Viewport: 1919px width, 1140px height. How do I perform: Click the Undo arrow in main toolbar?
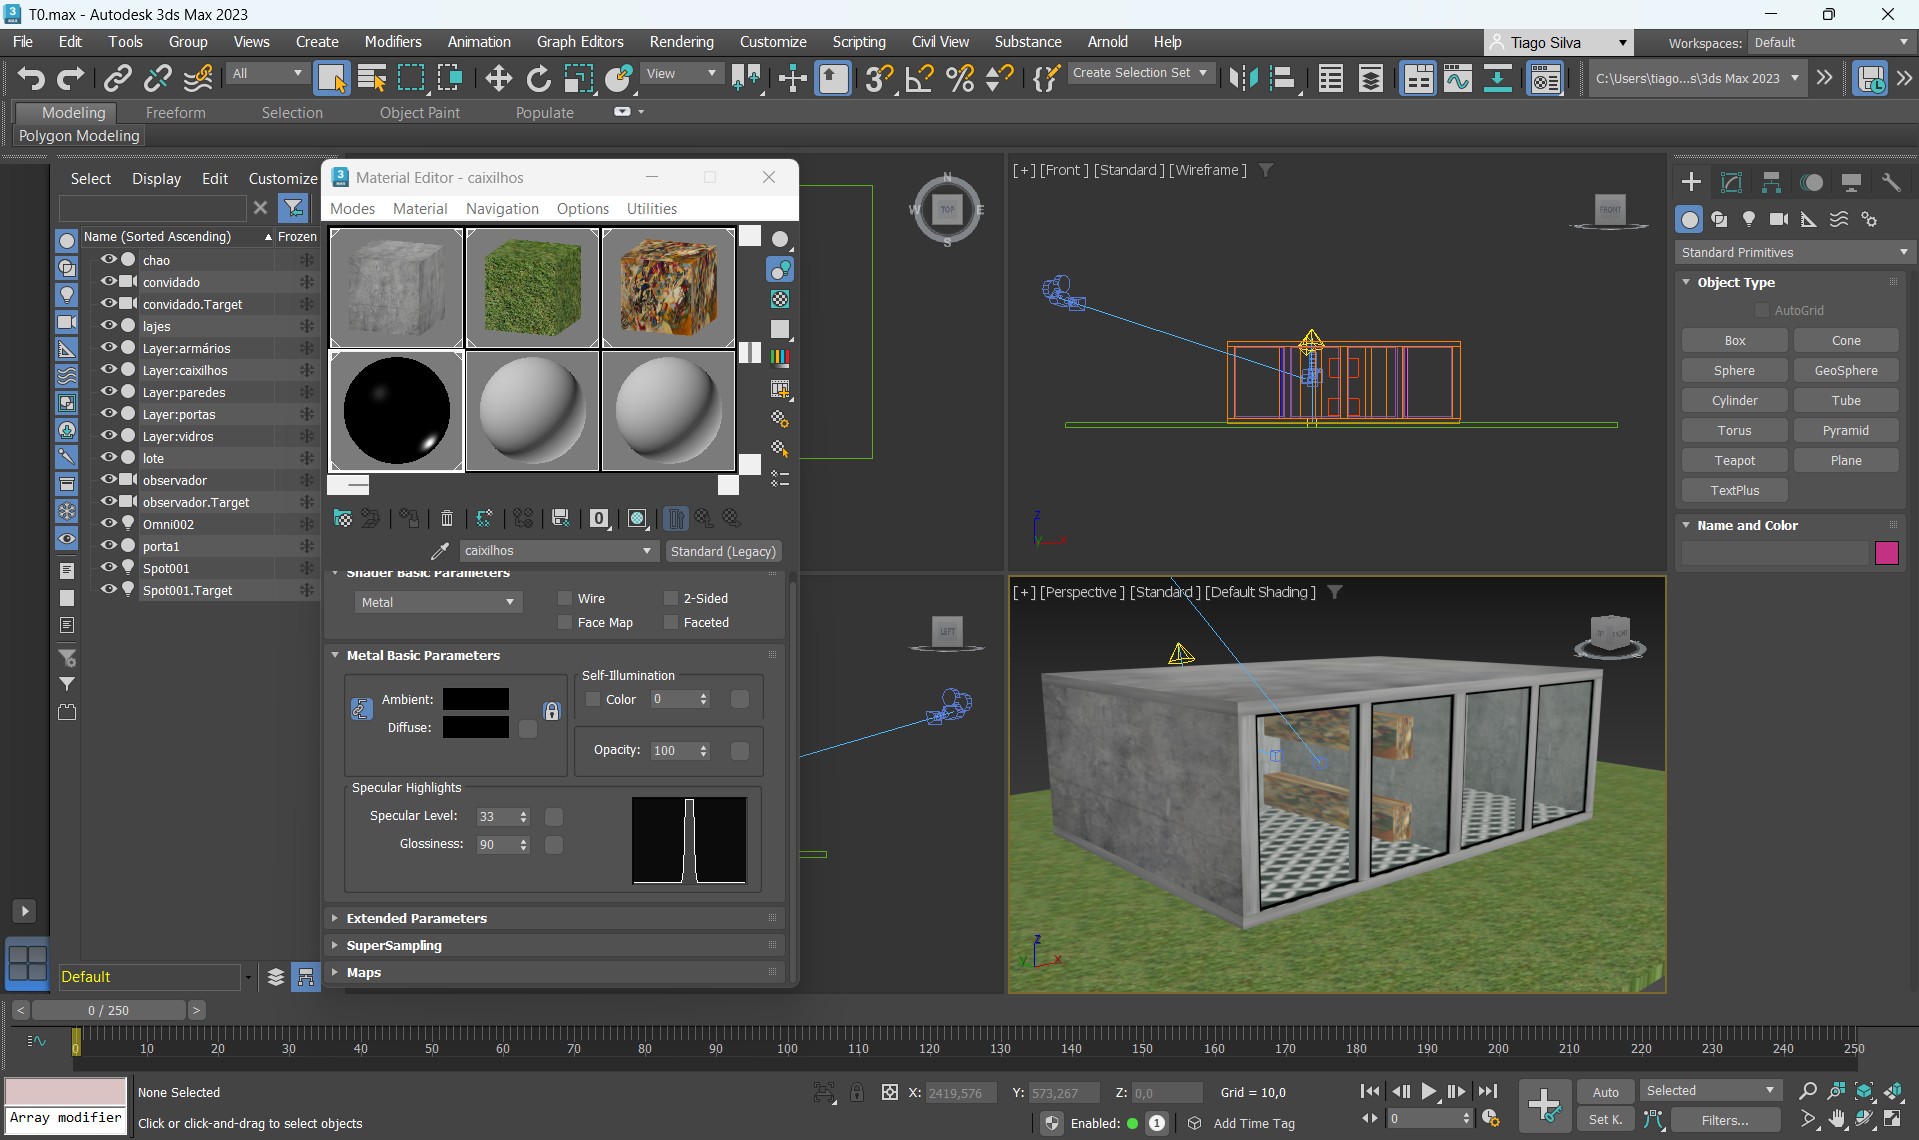(30, 78)
